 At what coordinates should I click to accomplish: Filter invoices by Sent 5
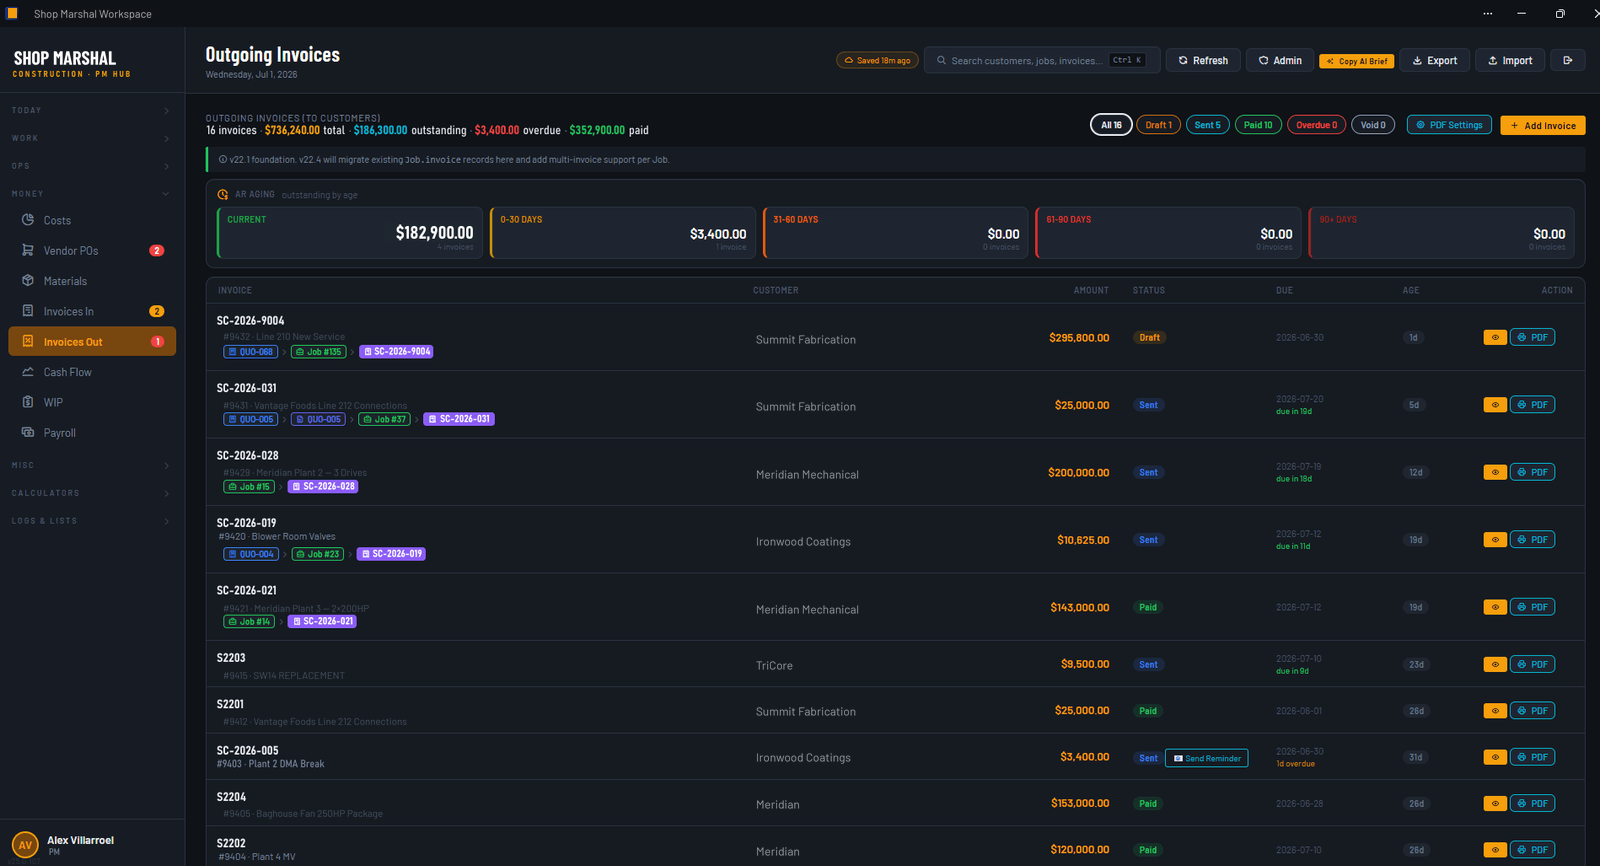[1208, 125]
